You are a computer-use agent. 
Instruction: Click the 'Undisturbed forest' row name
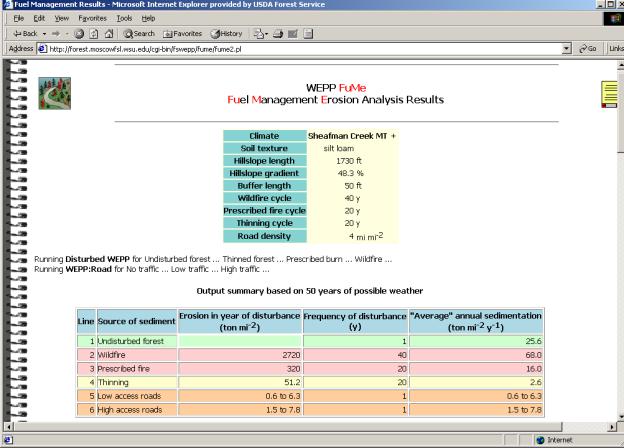[131, 341]
